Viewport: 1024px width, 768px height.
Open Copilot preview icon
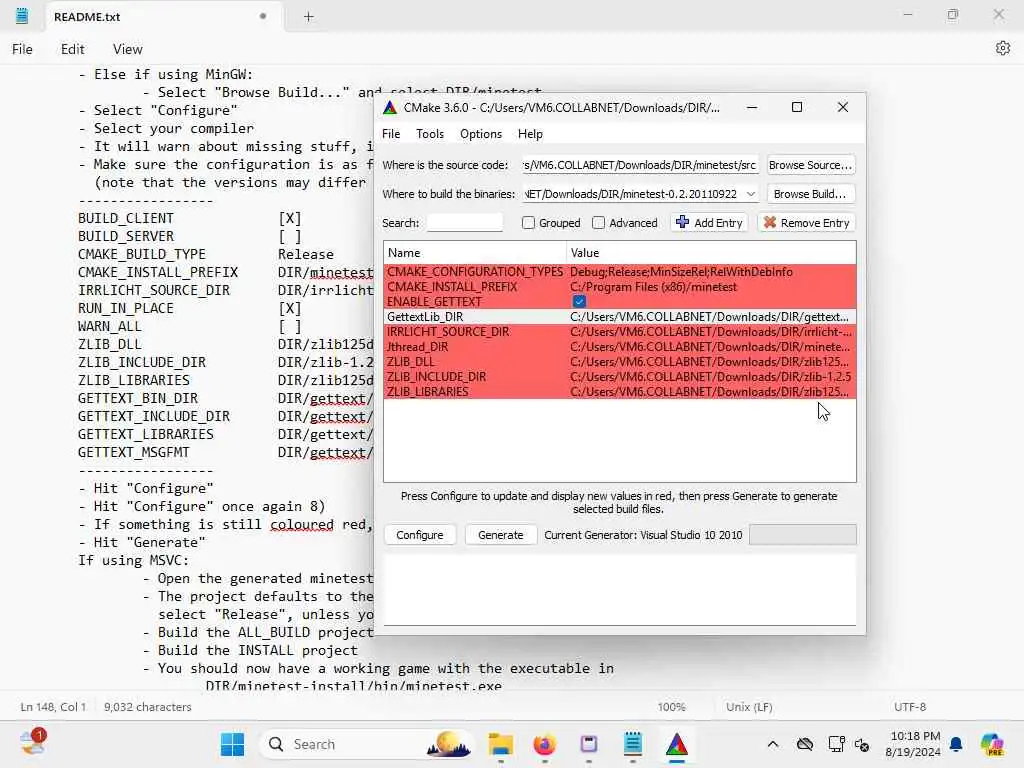pos(992,744)
